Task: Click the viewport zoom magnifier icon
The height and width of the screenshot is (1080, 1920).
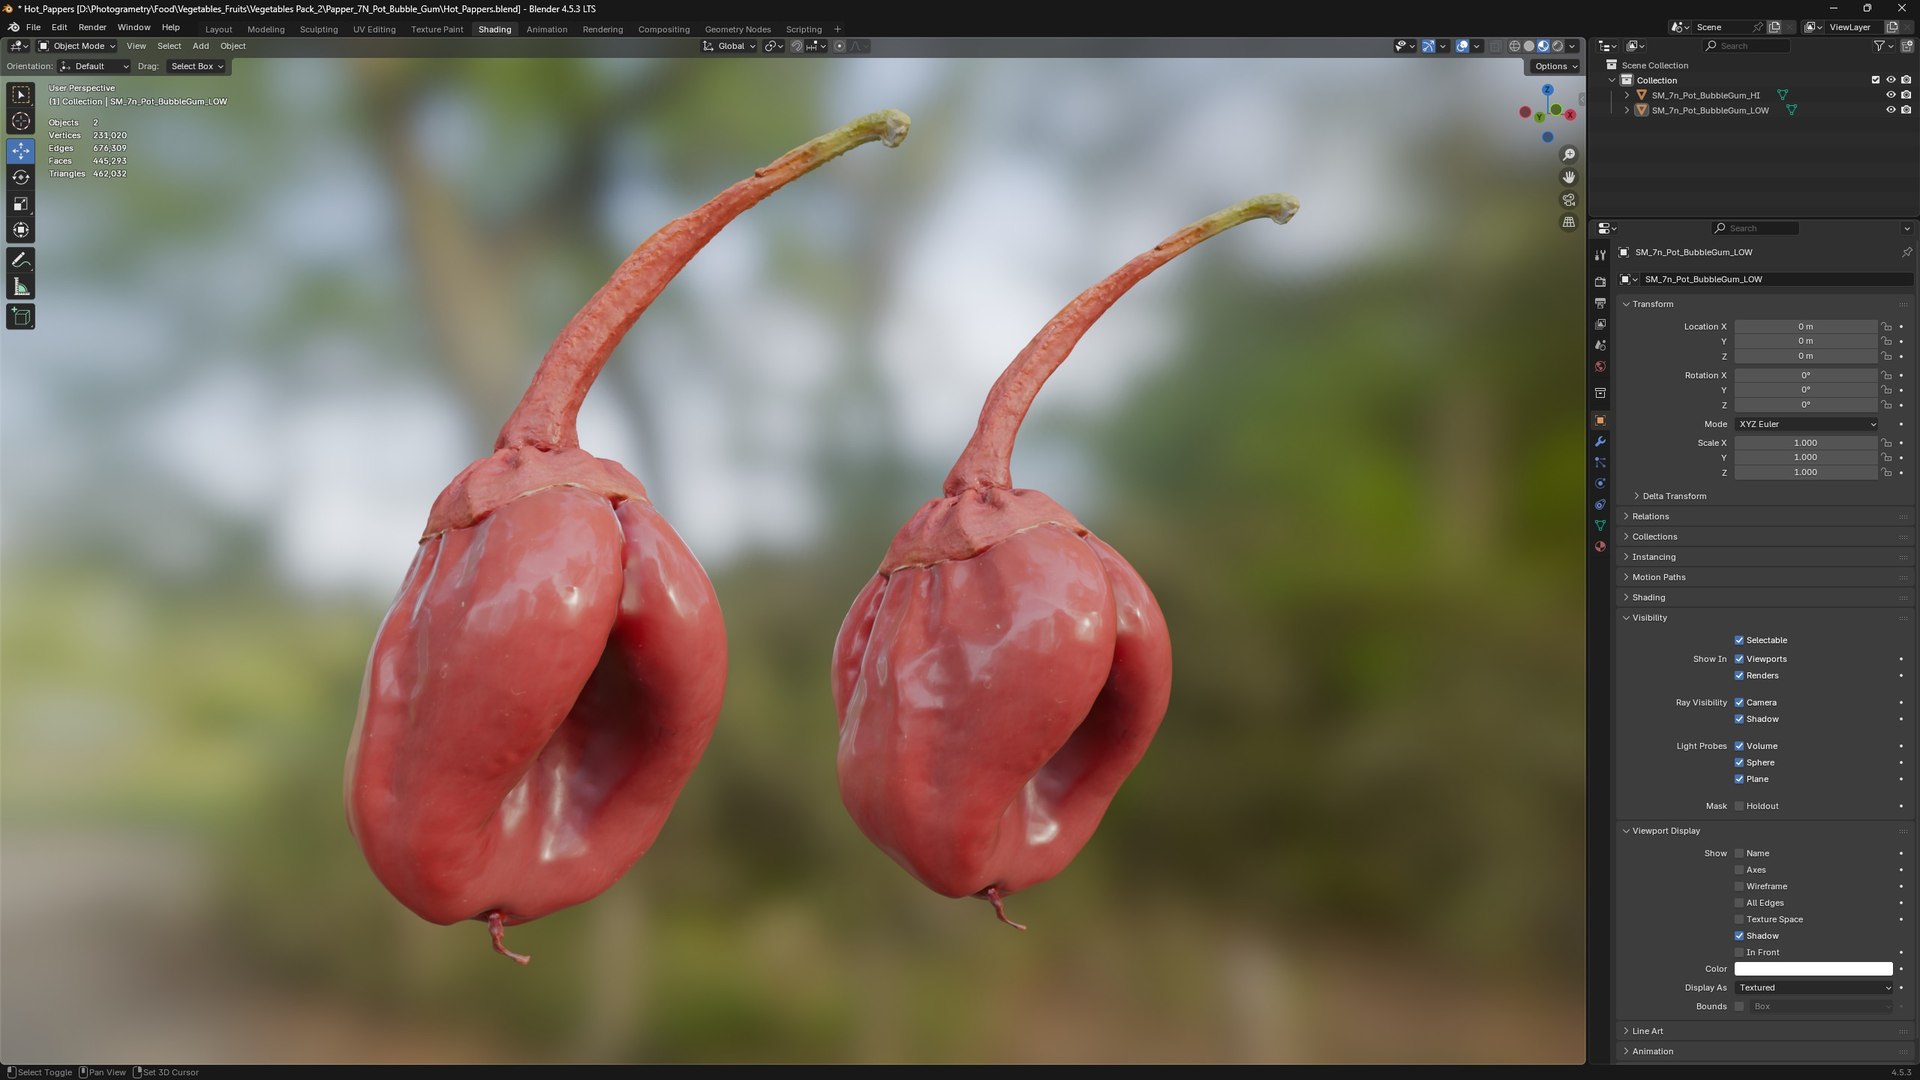Action: coord(1568,155)
